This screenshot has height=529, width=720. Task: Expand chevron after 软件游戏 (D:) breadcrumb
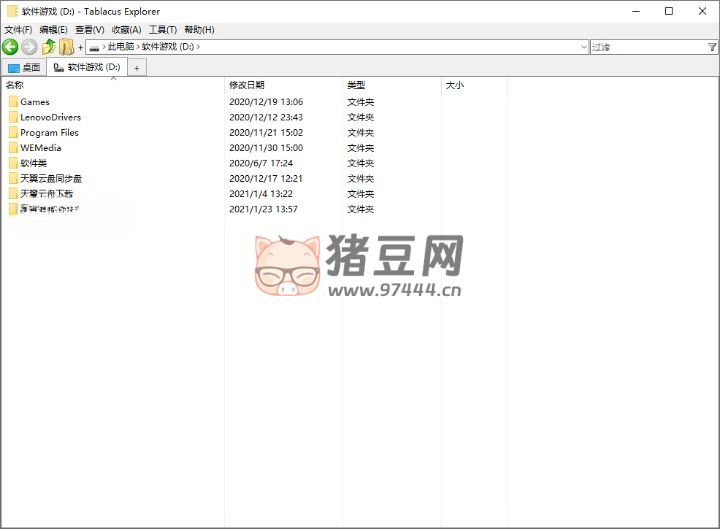click(x=198, y=47)
